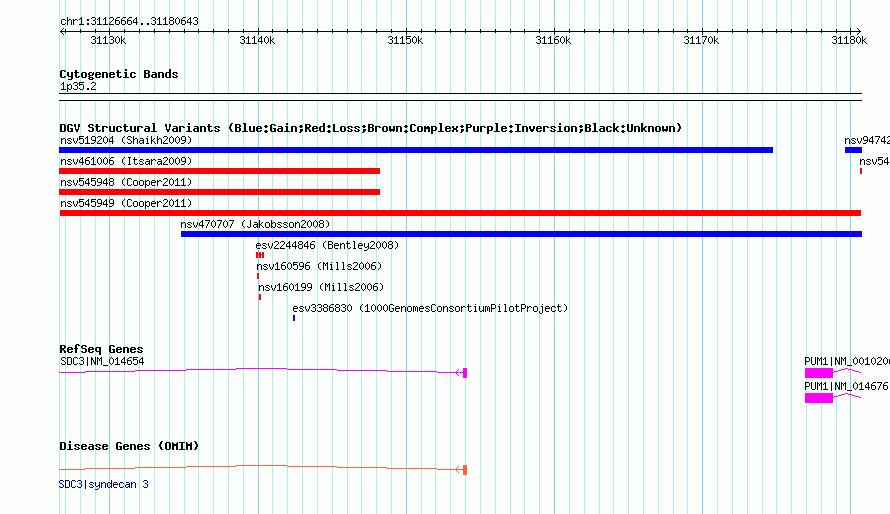Select the small esv2244846 Bentley2008 marker
The width and height of the screenshot is (890, 514).
260,255
